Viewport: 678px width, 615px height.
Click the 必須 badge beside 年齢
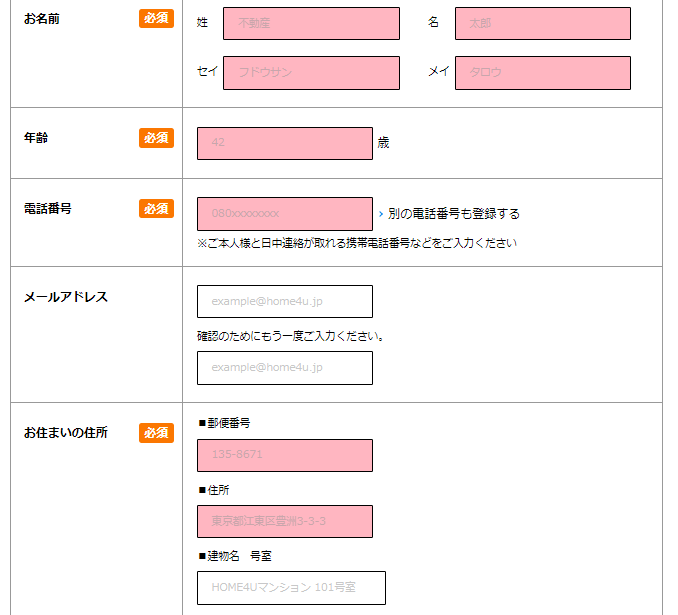tap(156, 138)
